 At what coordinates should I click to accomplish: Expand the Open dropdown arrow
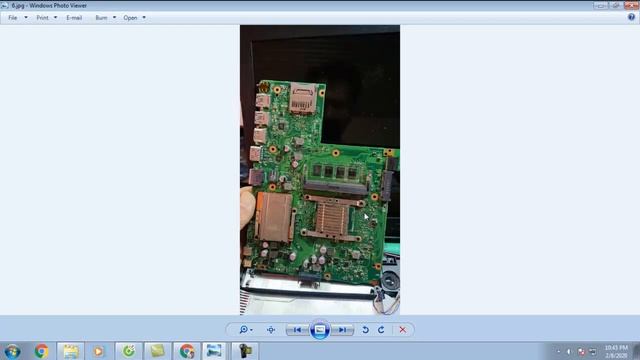(x=144, y=18)
